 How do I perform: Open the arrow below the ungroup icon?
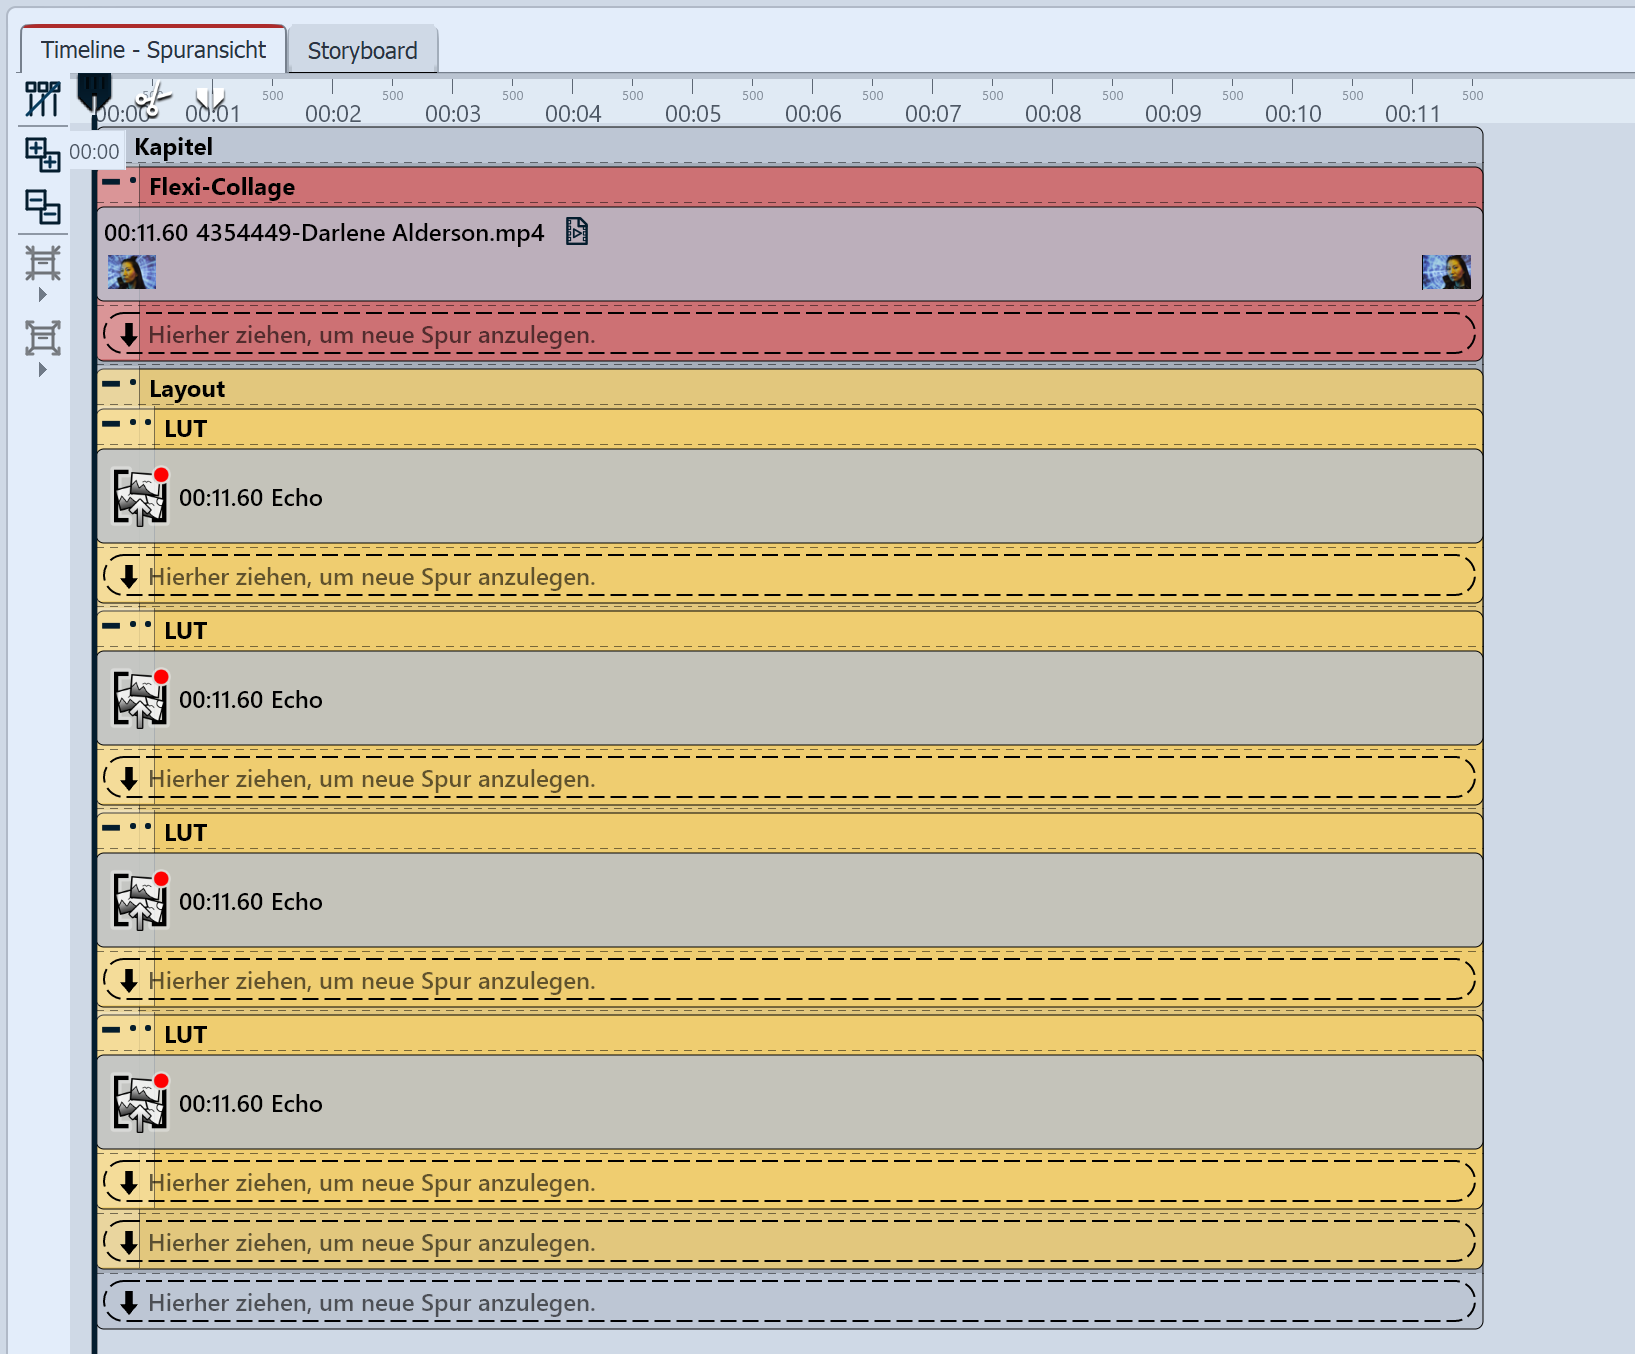click(42, 370)
